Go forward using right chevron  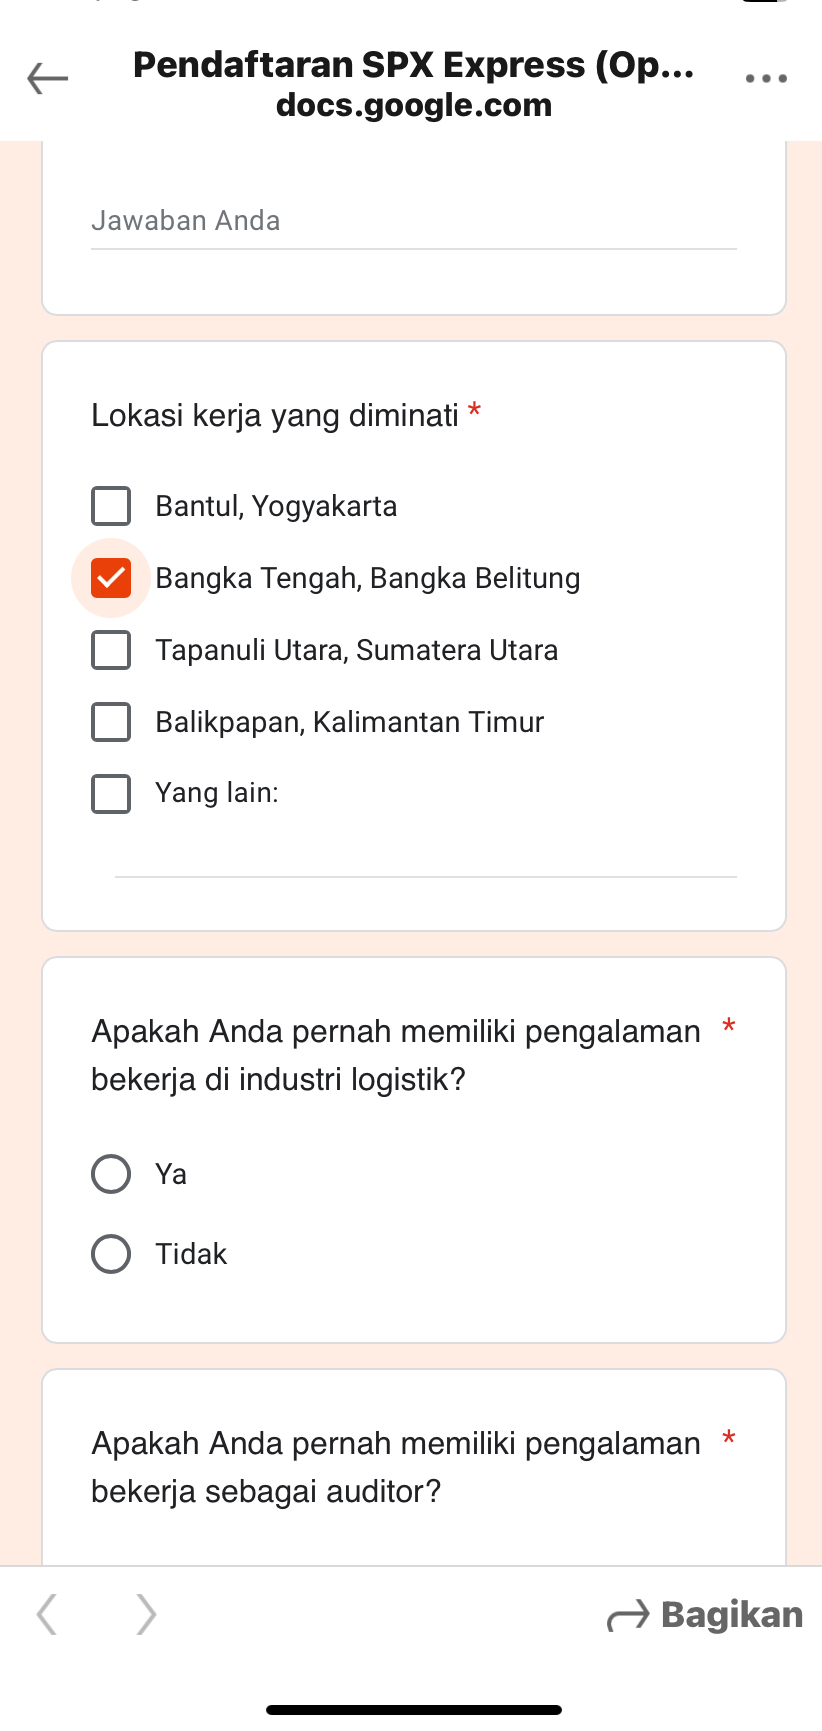(146, 1614)
